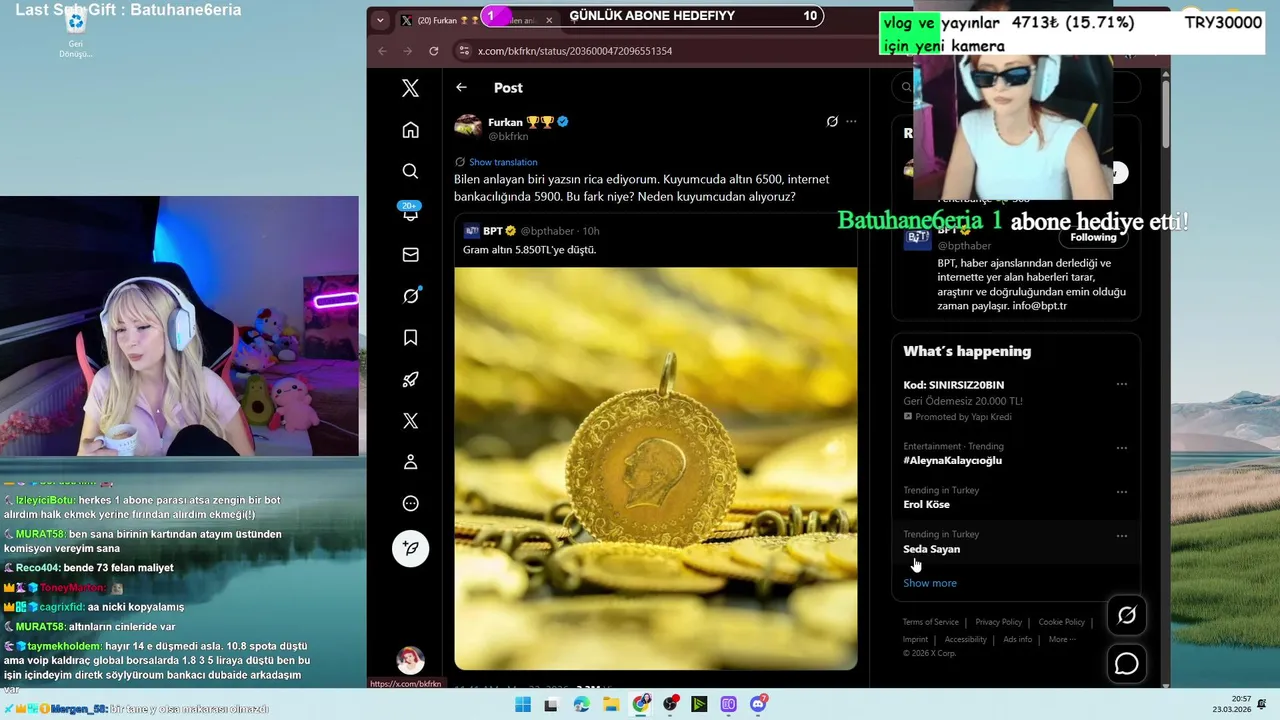
Task: Go back with browser back arrow
Action: point(382,51)
